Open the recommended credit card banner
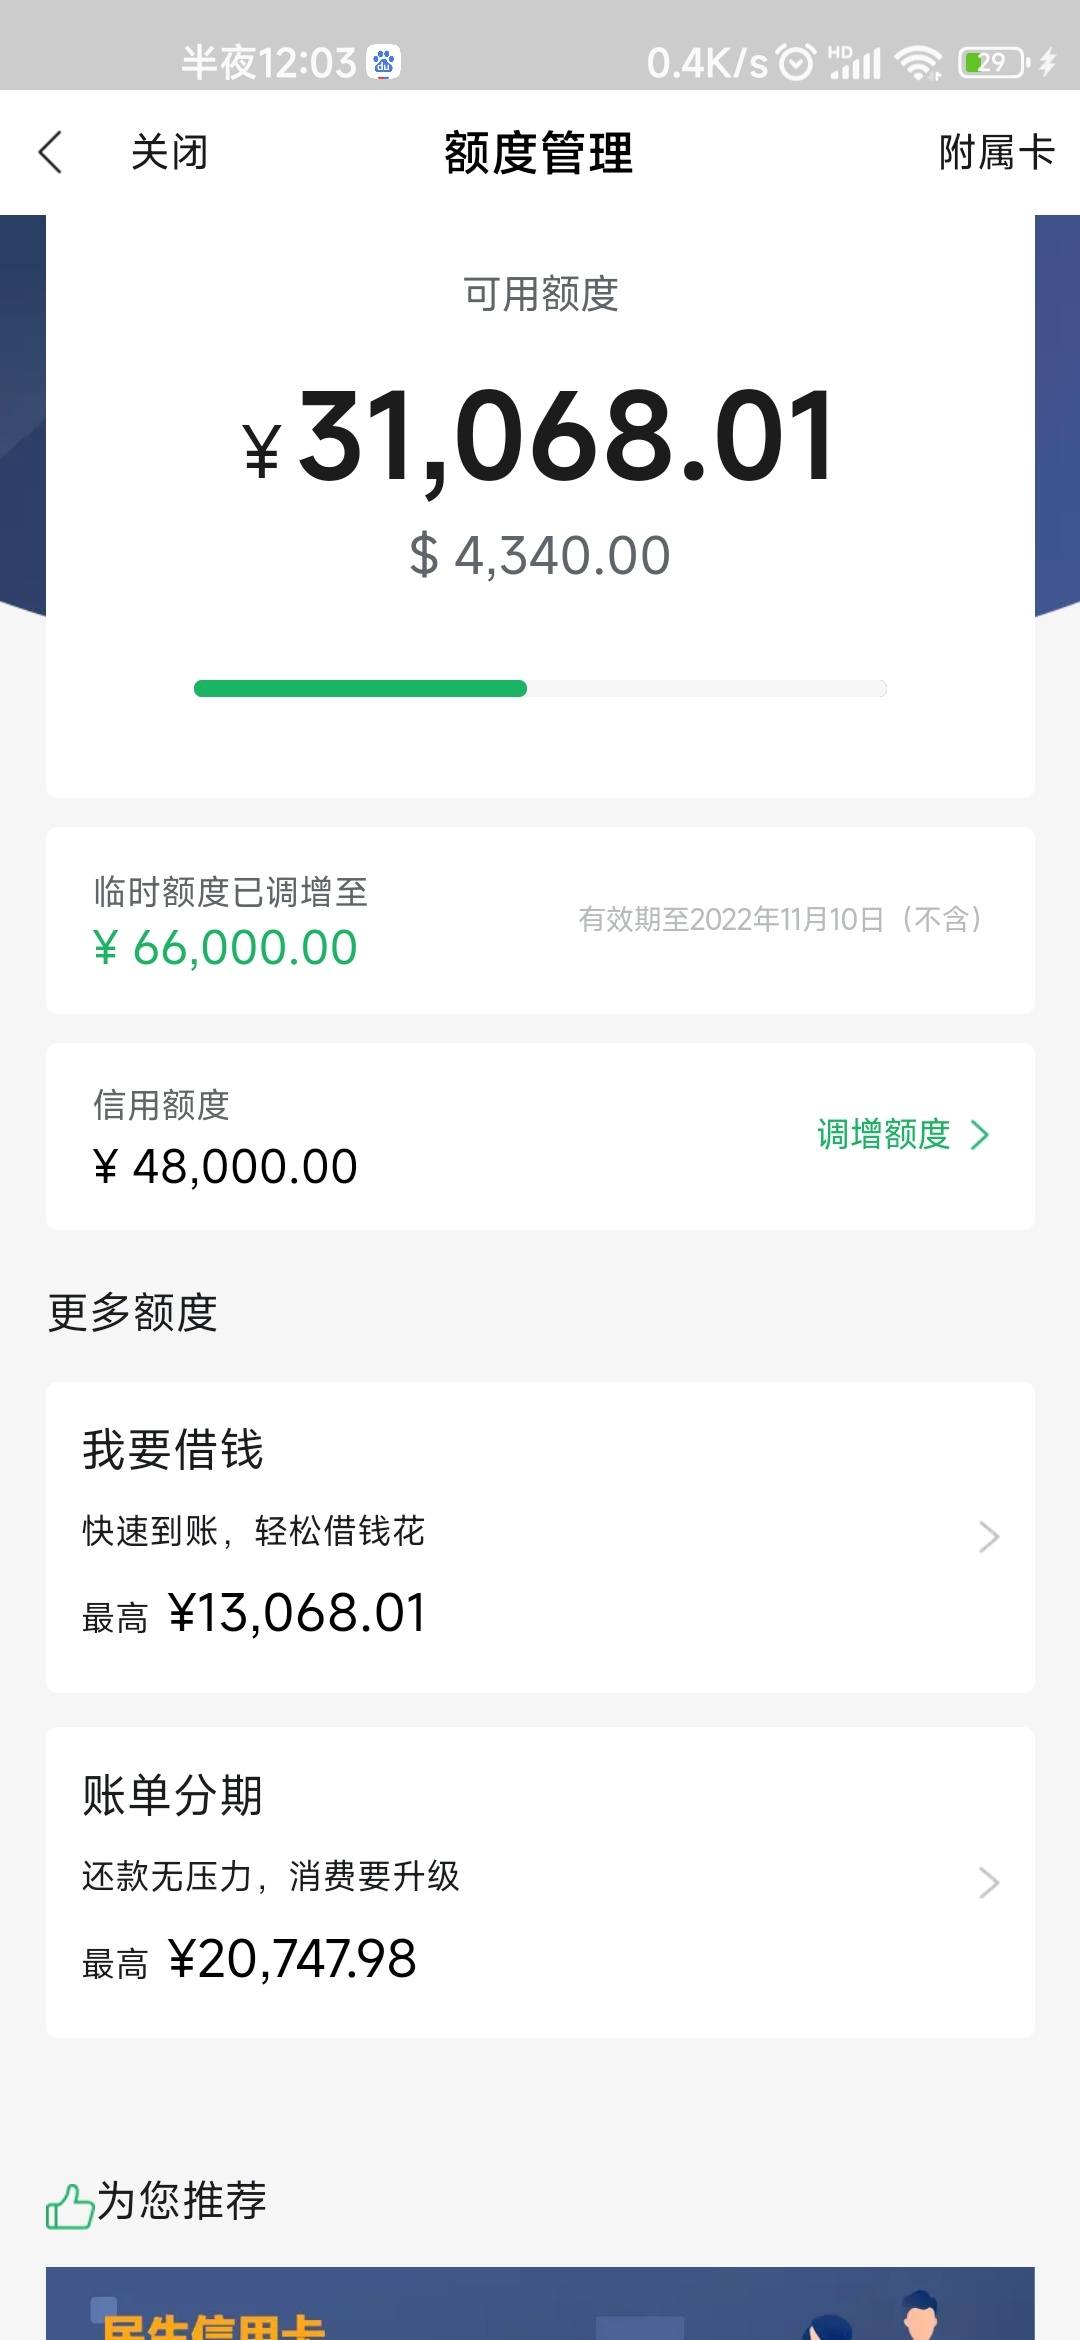Screen dimensions: 1080x2340 pos(540,2302)
